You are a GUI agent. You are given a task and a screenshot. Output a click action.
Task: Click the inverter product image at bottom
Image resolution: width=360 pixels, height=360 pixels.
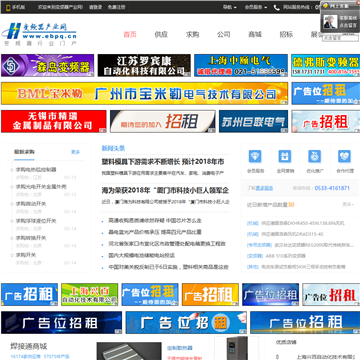236,348
